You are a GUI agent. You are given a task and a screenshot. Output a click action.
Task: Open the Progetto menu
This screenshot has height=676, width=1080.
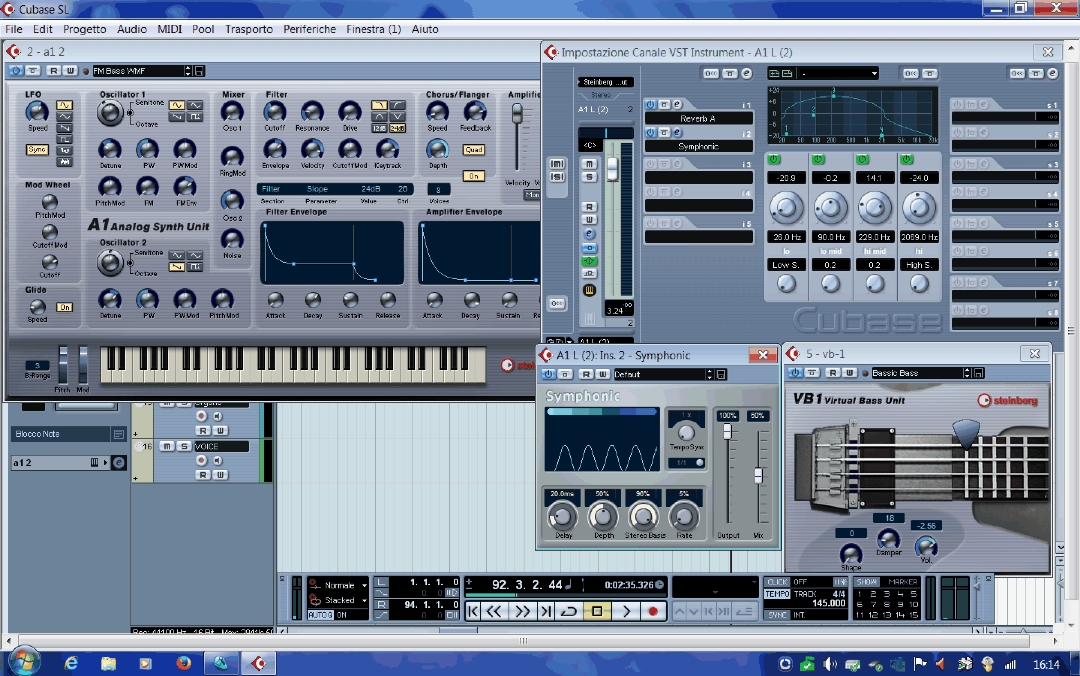coord(85,29)
